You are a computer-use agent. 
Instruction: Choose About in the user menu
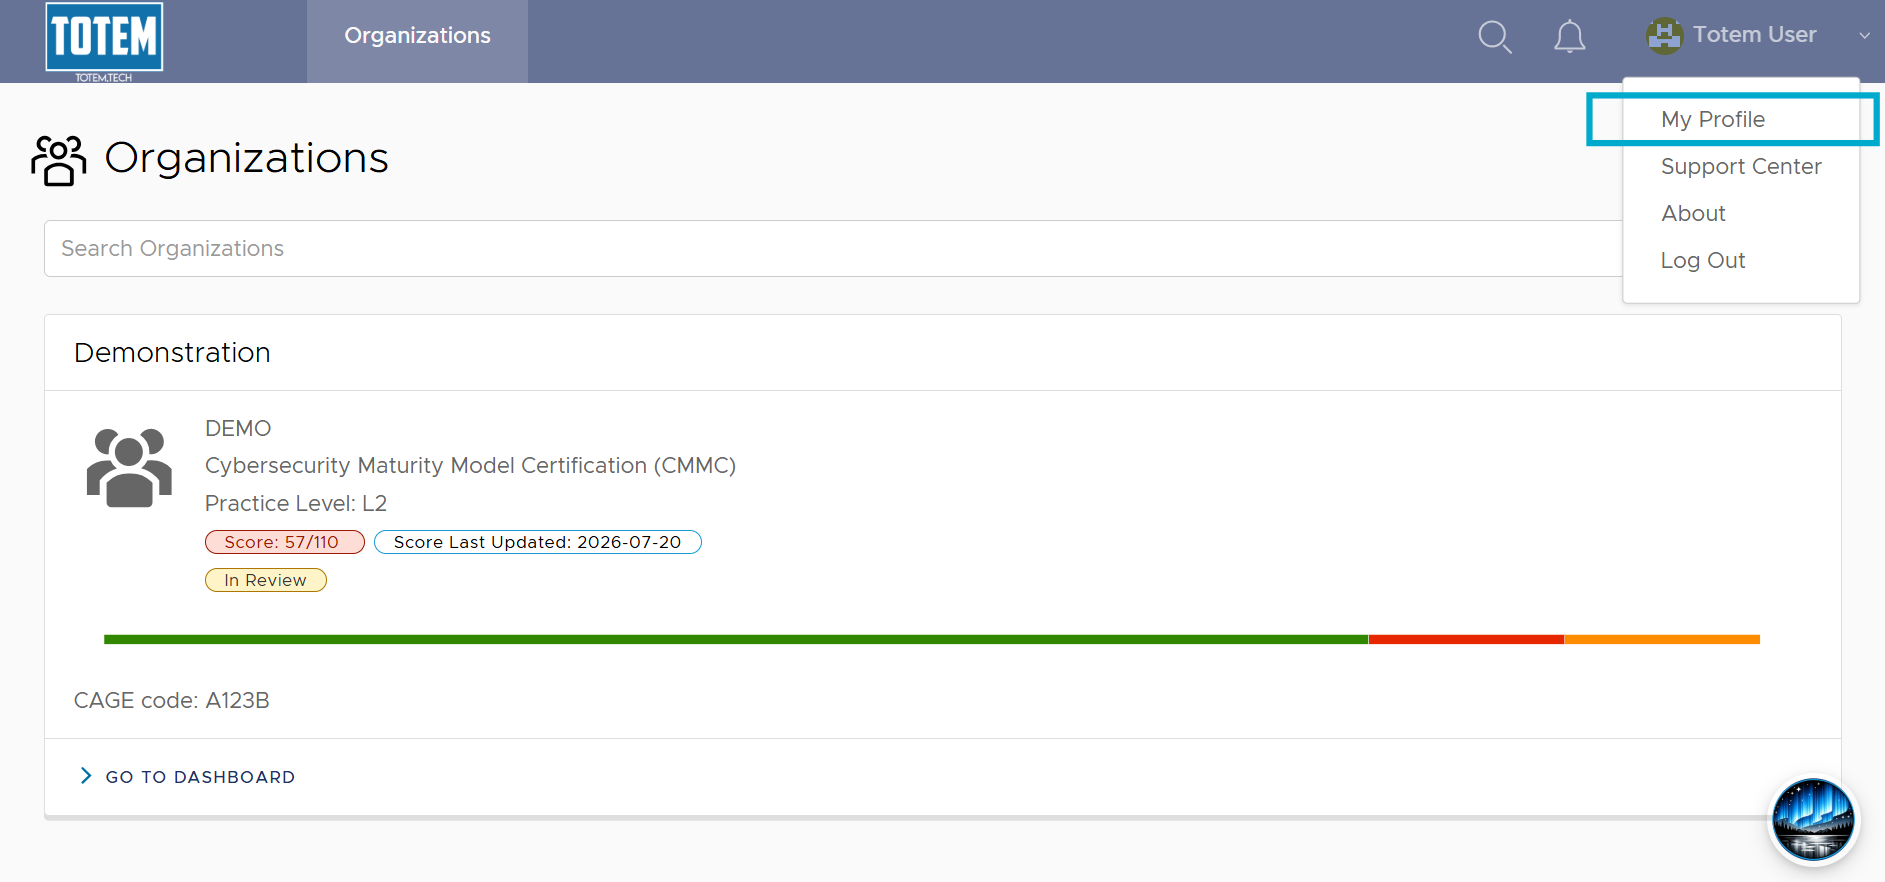pyautogui.click(x=1693, y=213)
